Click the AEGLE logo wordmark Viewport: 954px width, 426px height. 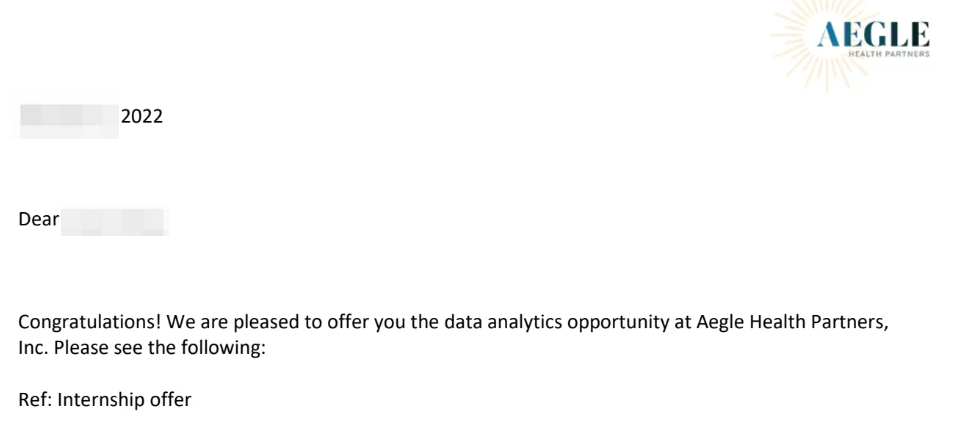(x=873, y=35)
